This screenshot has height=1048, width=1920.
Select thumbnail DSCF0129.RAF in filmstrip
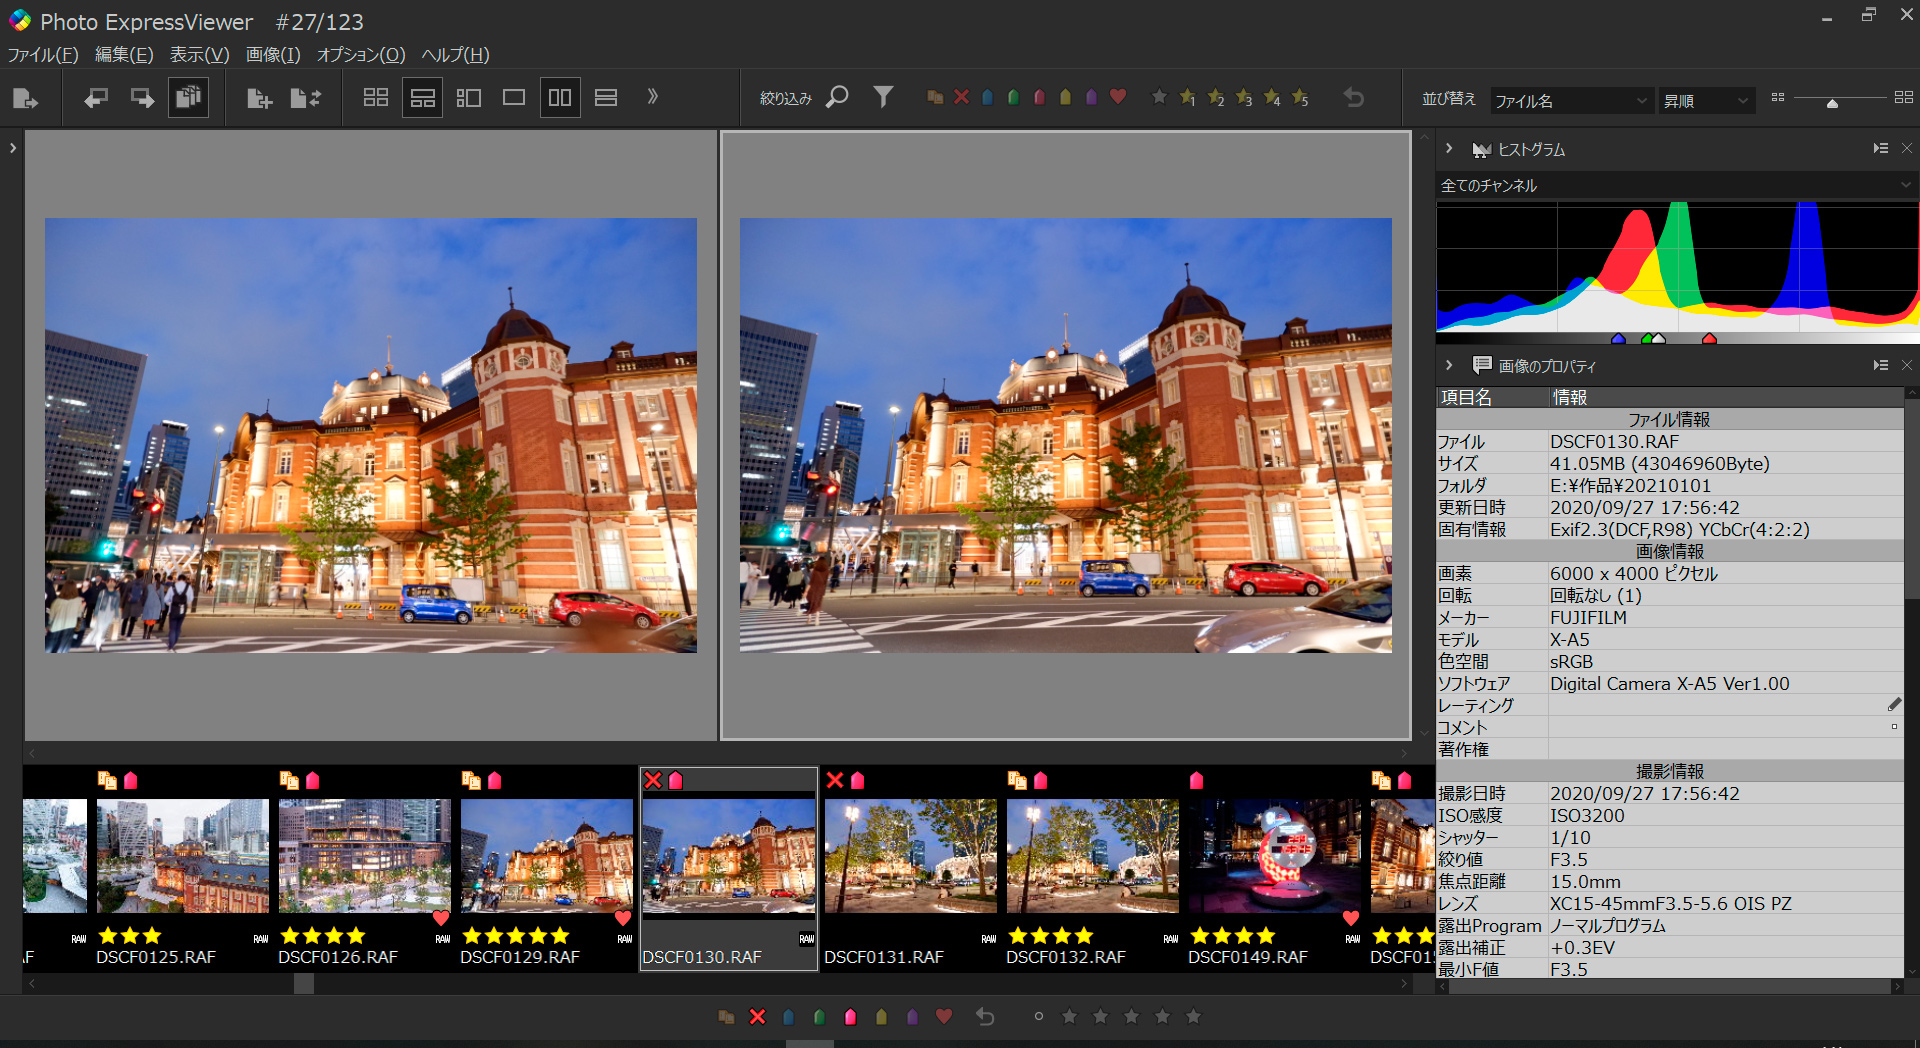[x=547, y=868]
